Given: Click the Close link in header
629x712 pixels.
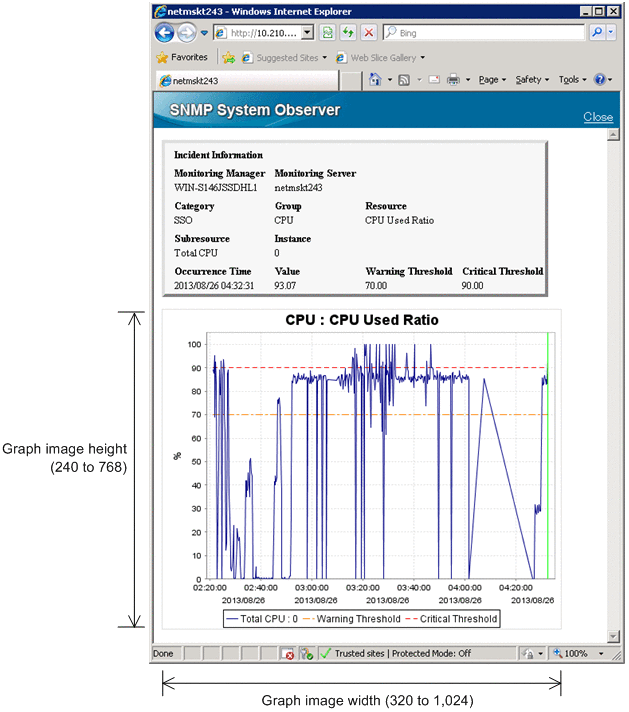Looking at the screenshot, I should pos(598,117).
